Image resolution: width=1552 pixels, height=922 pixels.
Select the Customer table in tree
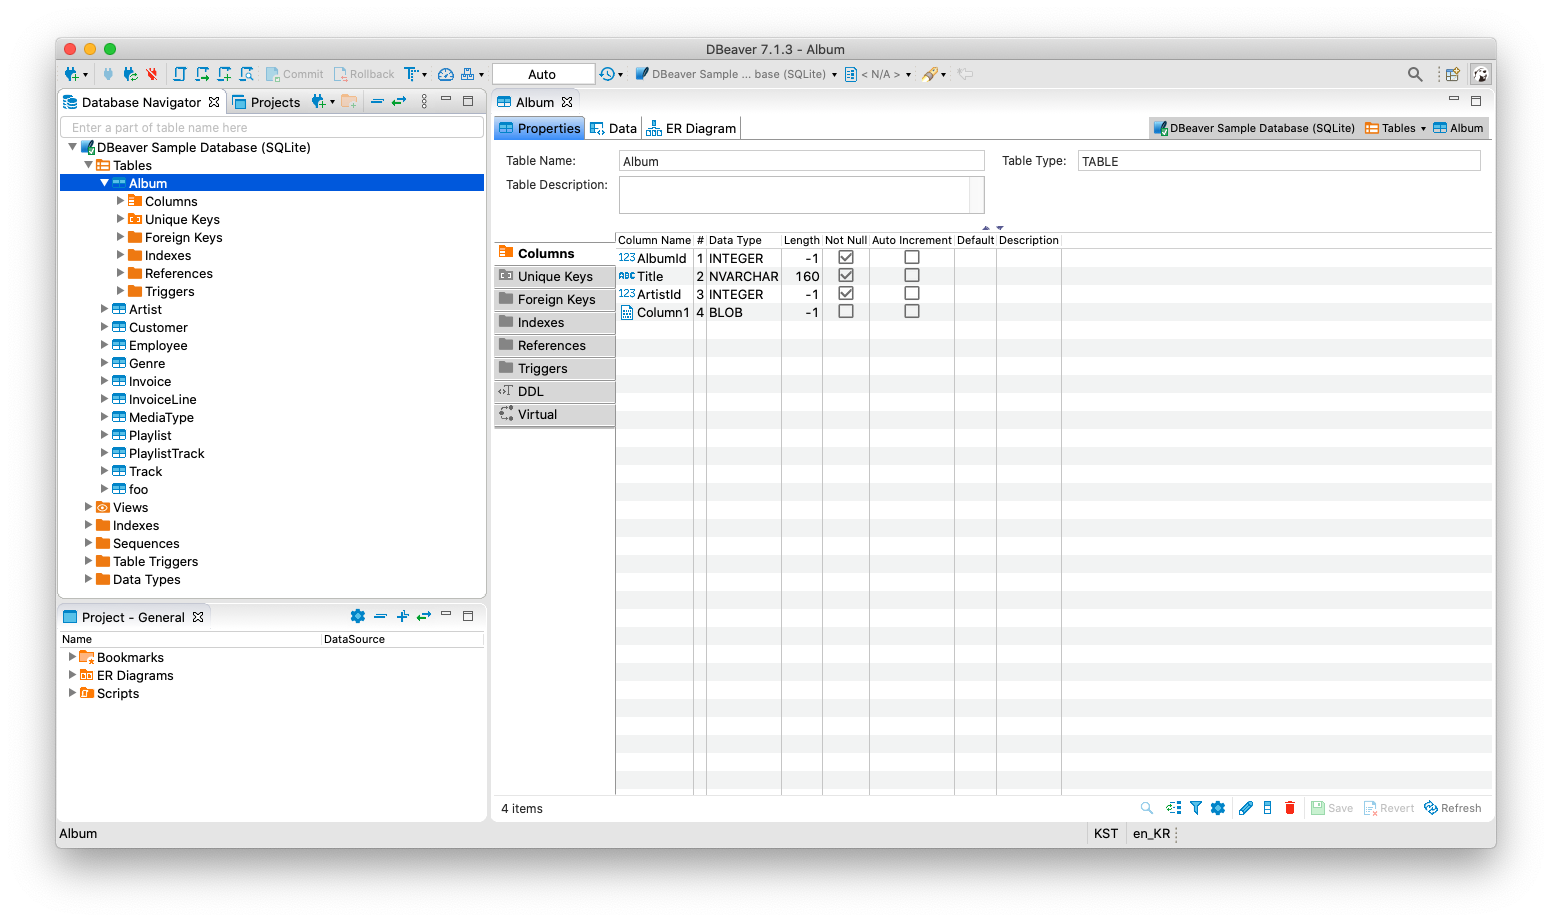point(158,327)
